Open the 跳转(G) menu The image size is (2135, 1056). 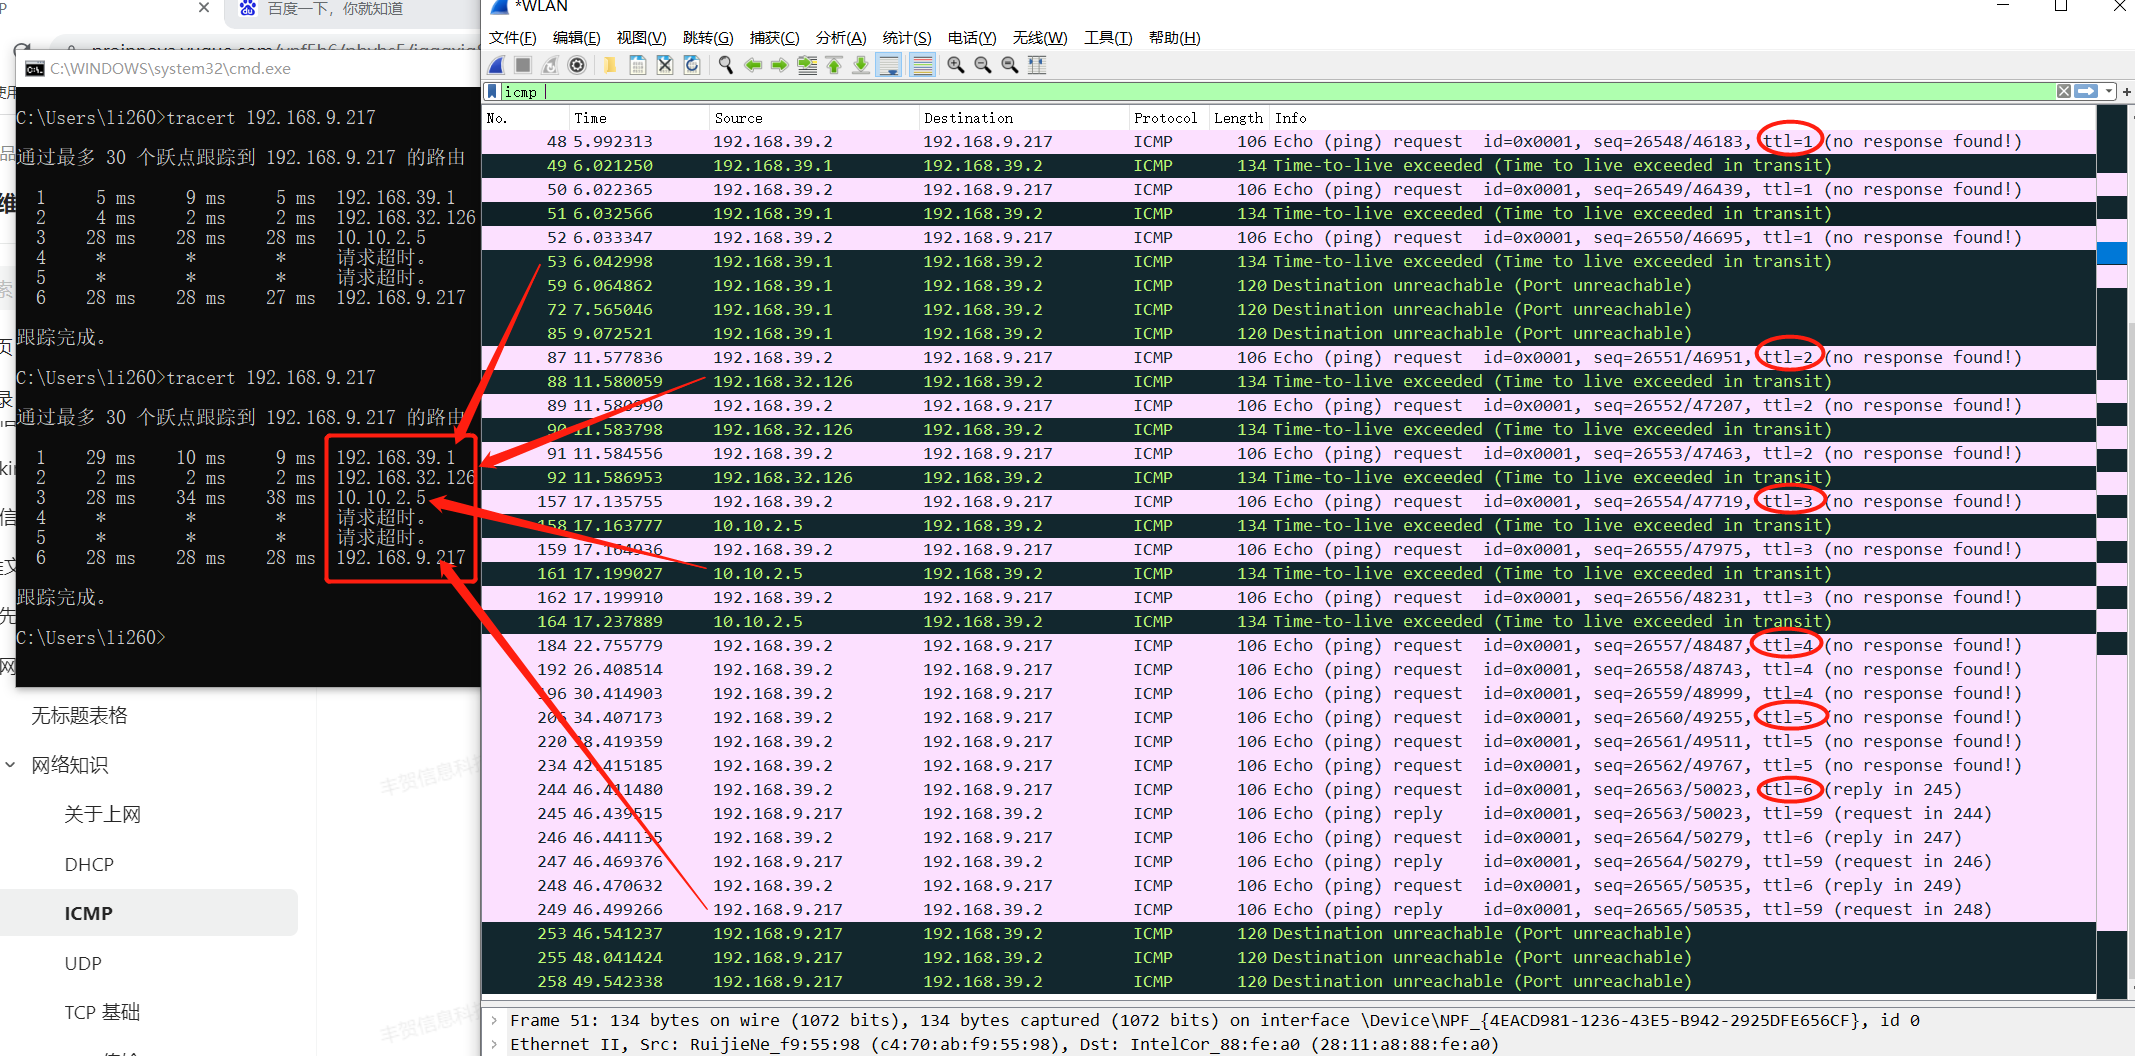[x=708, y=38]
